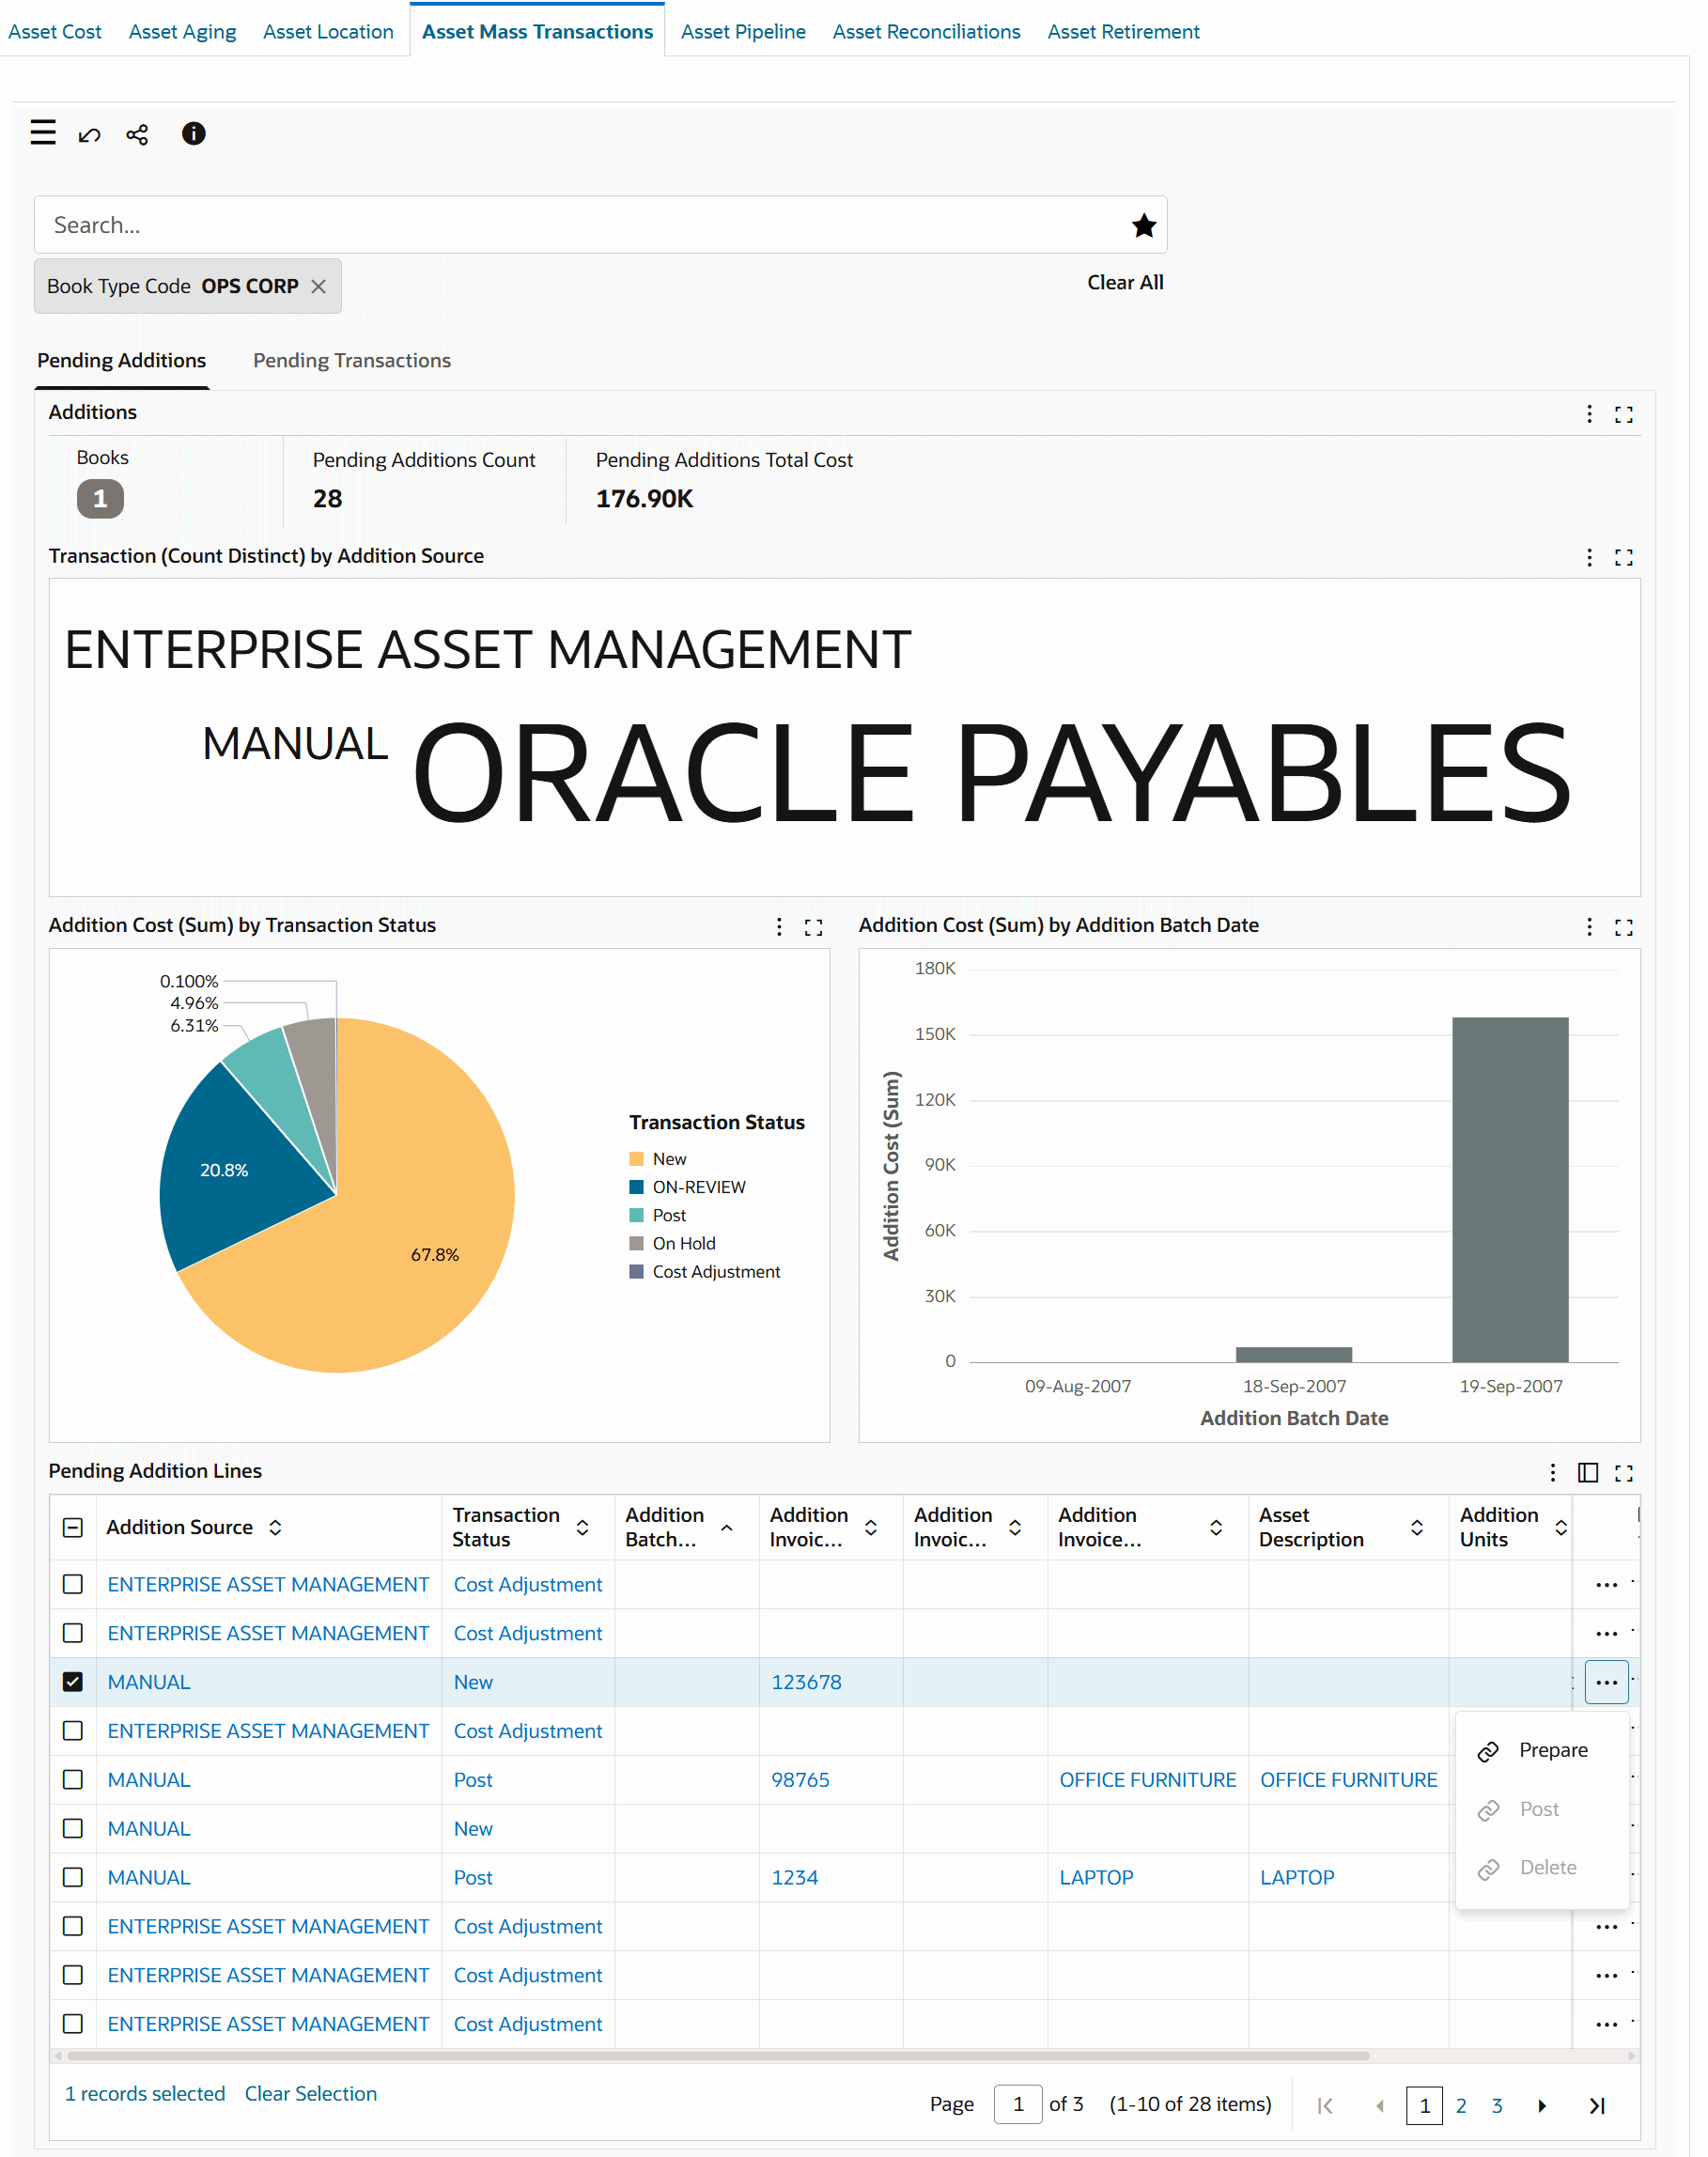
Task: Maximize Transaction by Addition Source chart
Action: [1625, 558]
